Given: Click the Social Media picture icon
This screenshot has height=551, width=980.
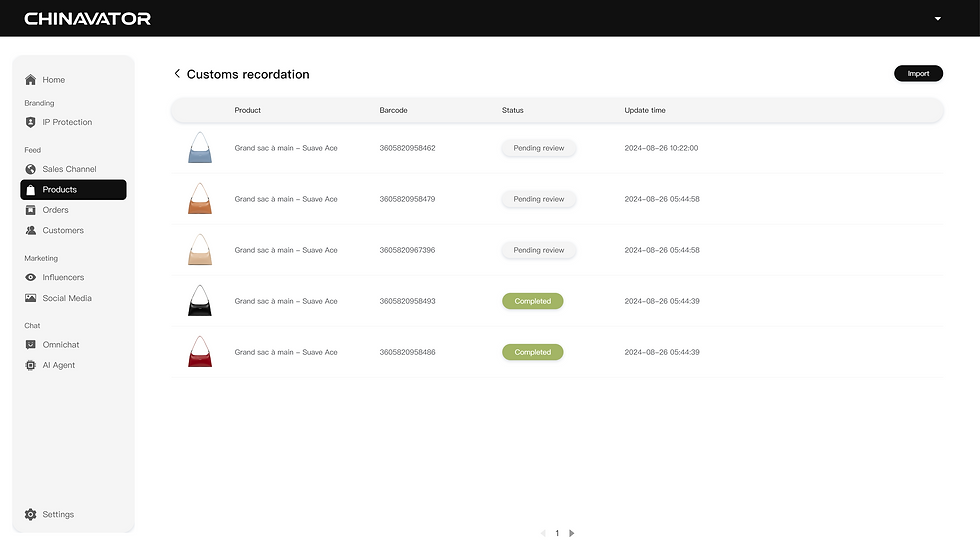Looking at the screenshot, I should click(x=30, y=298).
